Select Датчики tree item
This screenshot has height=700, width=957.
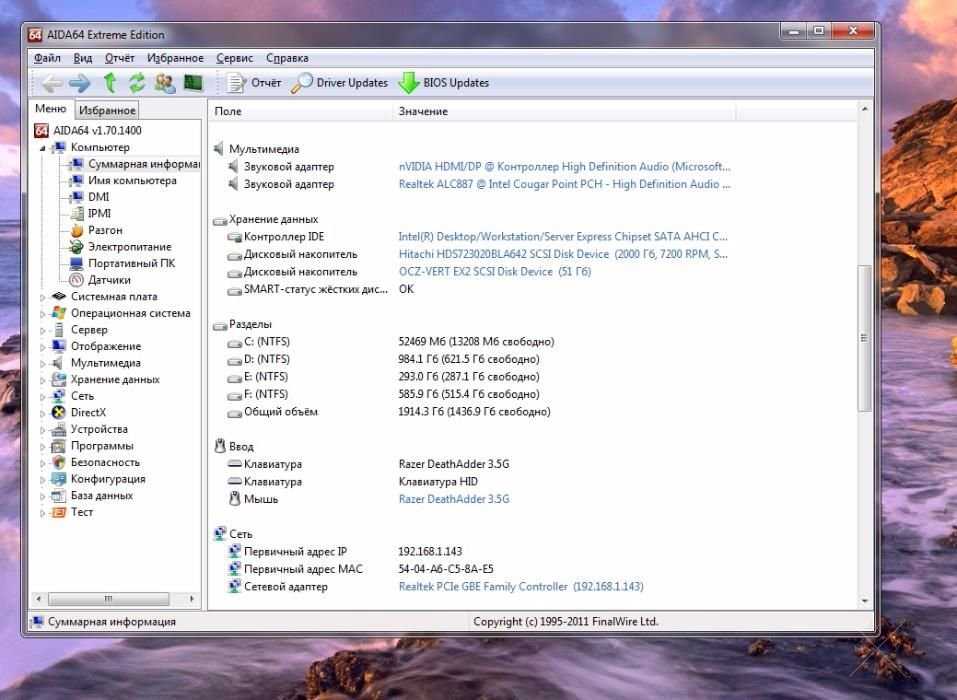coord(109,280)
